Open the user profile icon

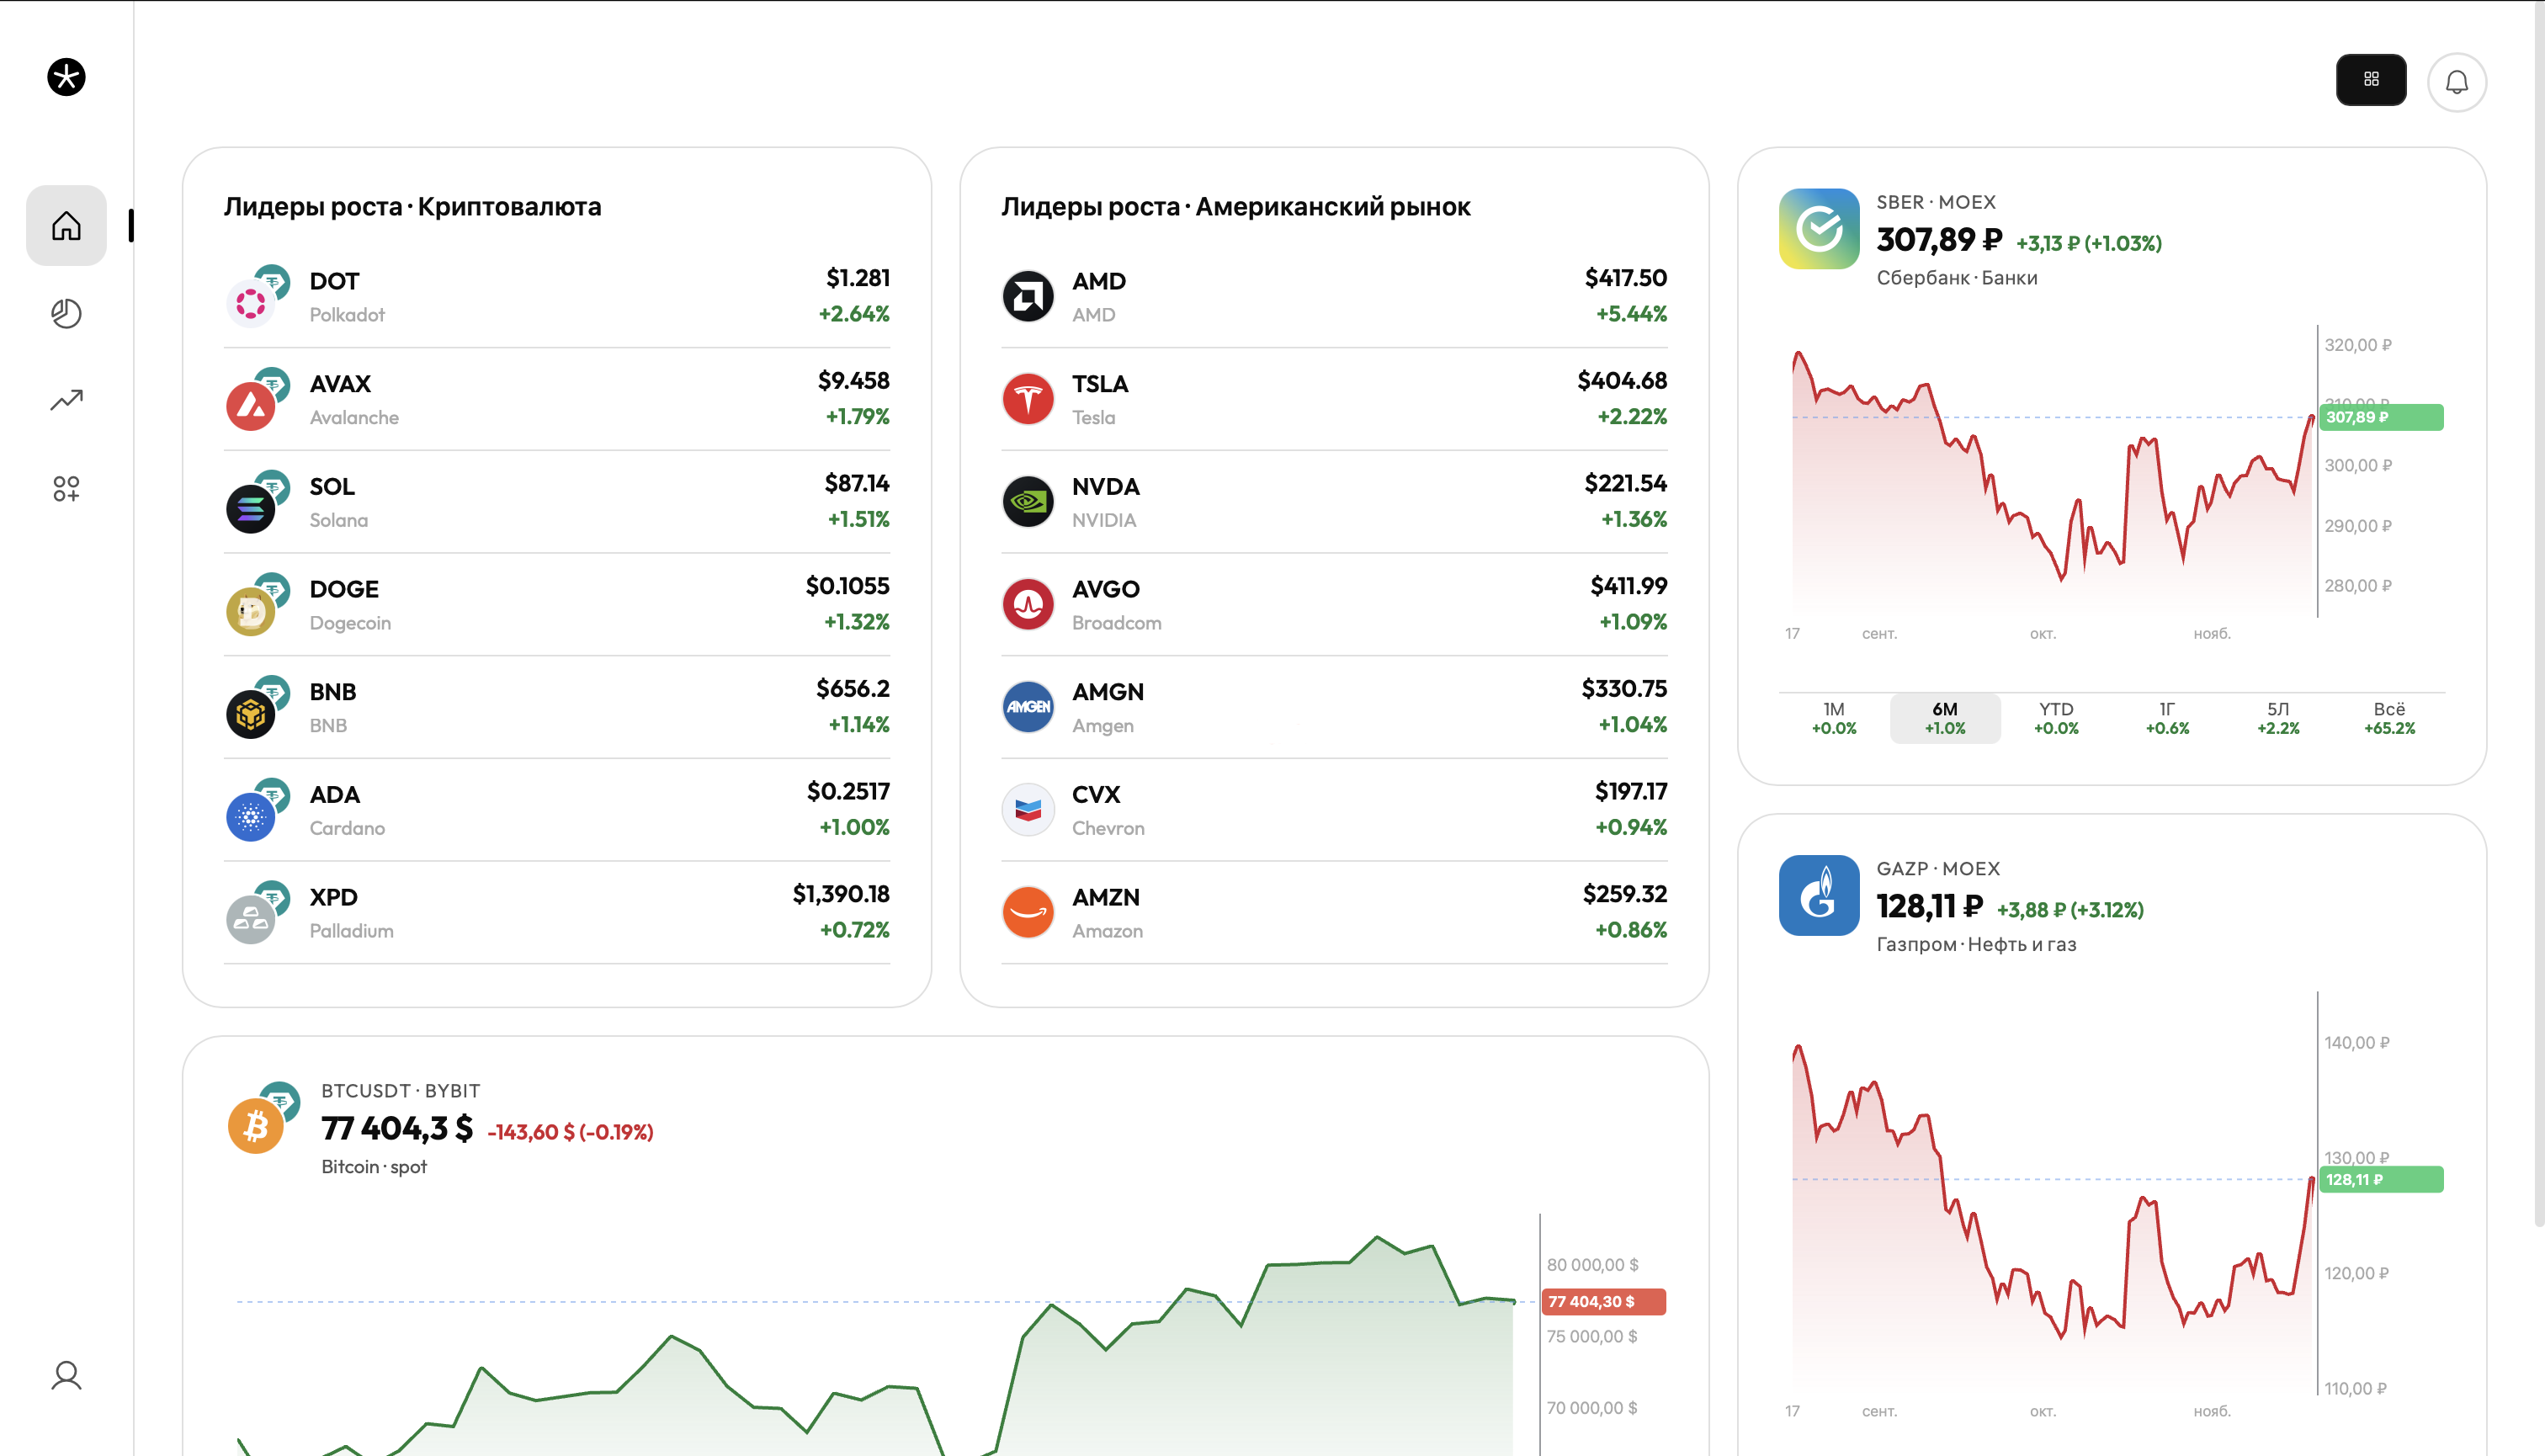coord(66,1376)
